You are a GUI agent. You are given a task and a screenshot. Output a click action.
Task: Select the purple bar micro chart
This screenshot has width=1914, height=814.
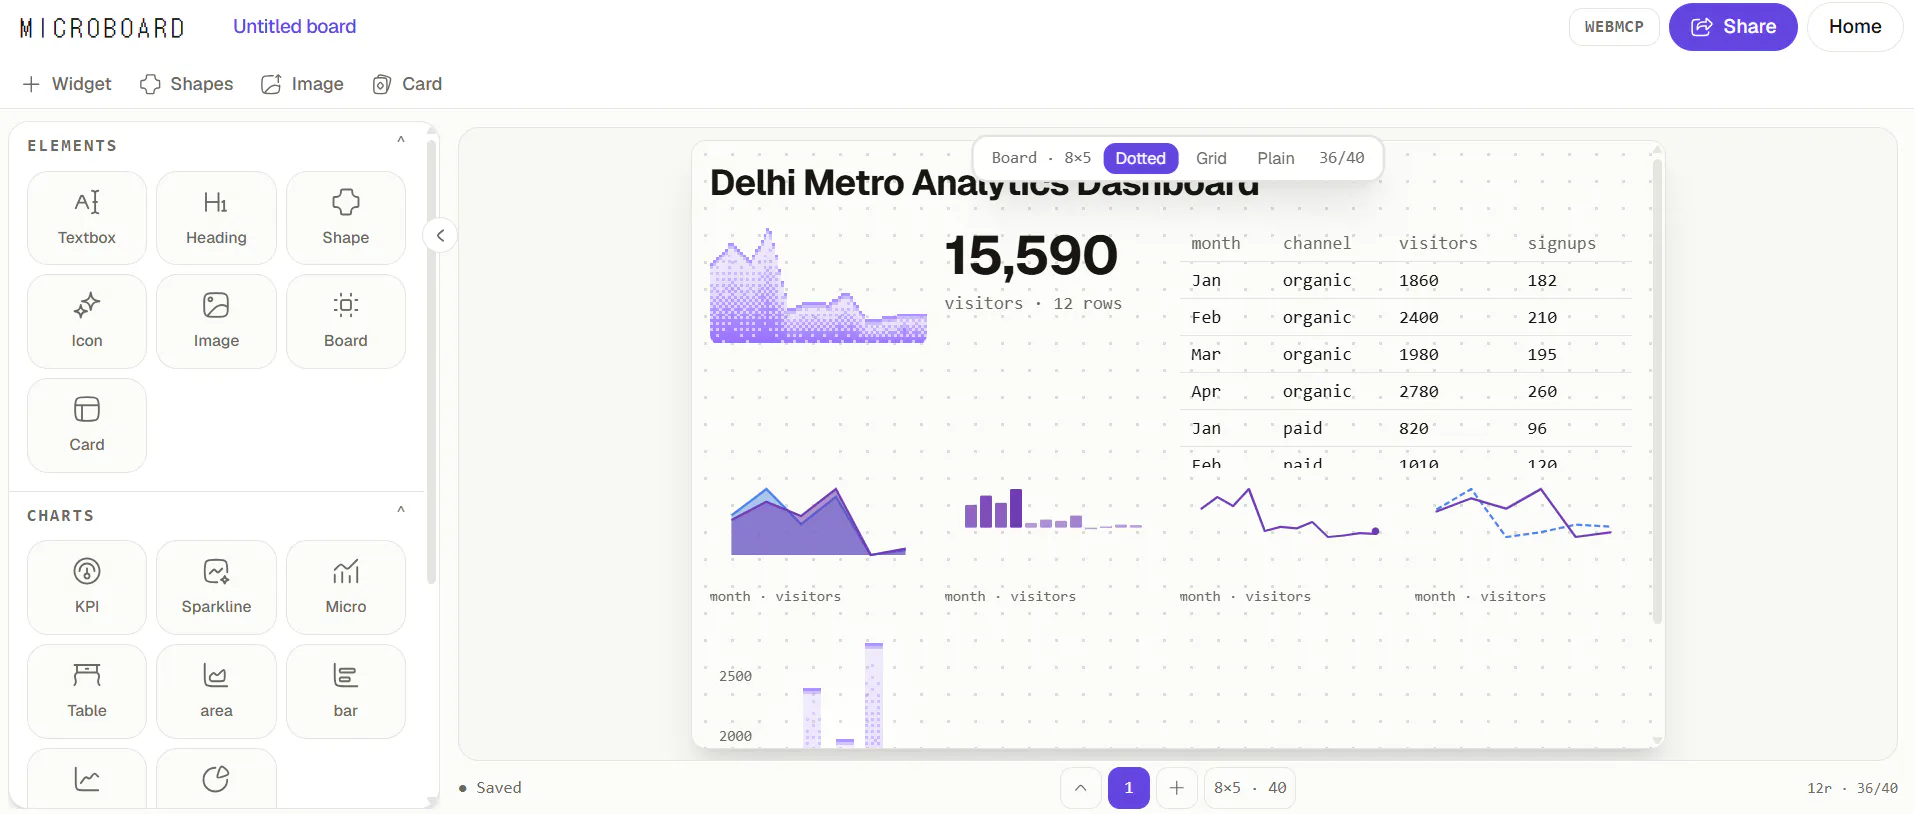[x=1053, y=508]
